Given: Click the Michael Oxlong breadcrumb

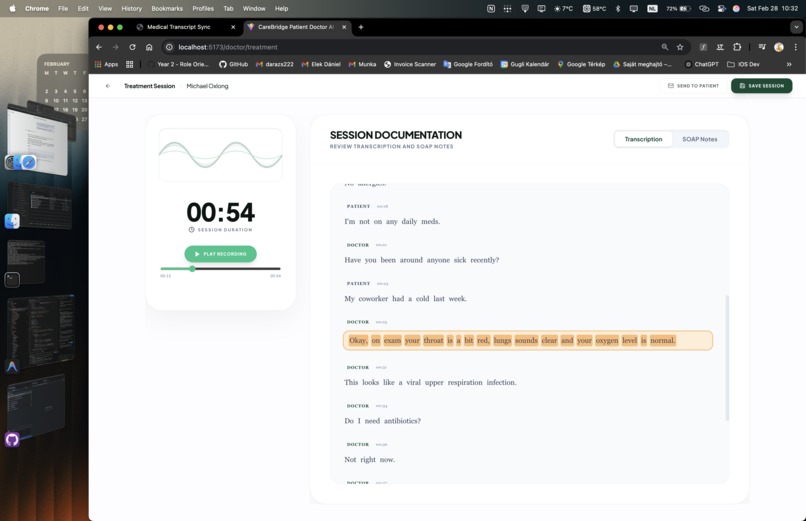Looking at the screenshot, I should 207,86.
